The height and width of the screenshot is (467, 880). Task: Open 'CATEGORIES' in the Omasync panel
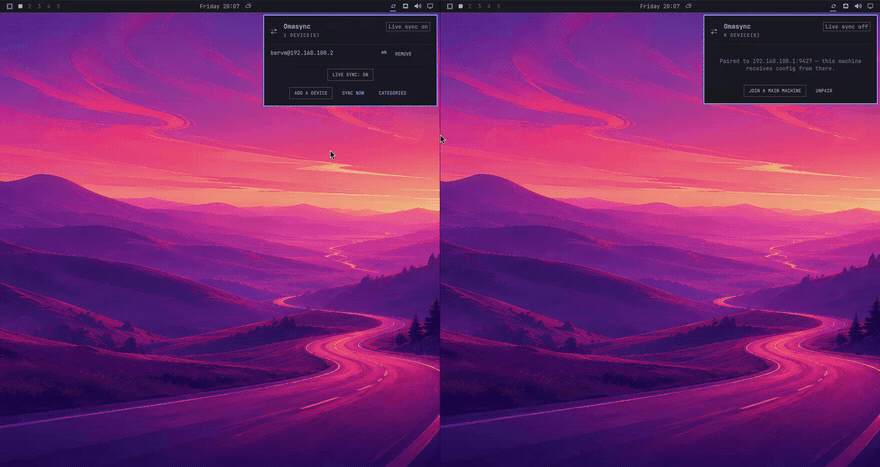point(392,93)
